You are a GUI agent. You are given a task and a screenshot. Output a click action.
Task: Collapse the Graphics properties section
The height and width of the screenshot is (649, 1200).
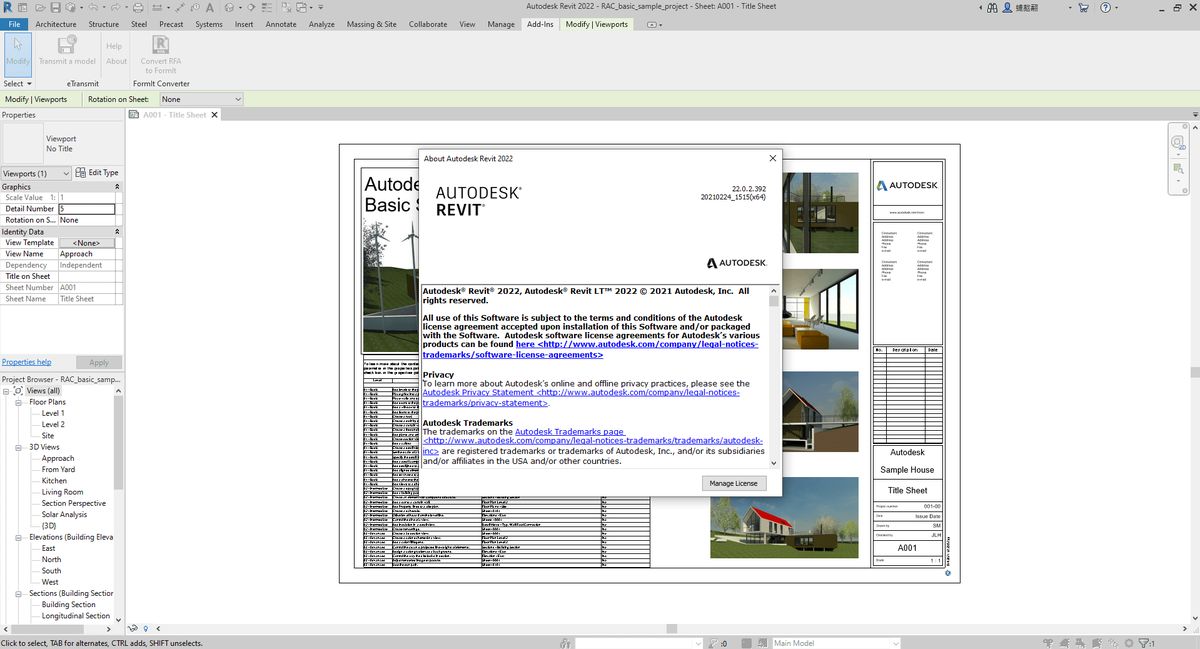117,187
